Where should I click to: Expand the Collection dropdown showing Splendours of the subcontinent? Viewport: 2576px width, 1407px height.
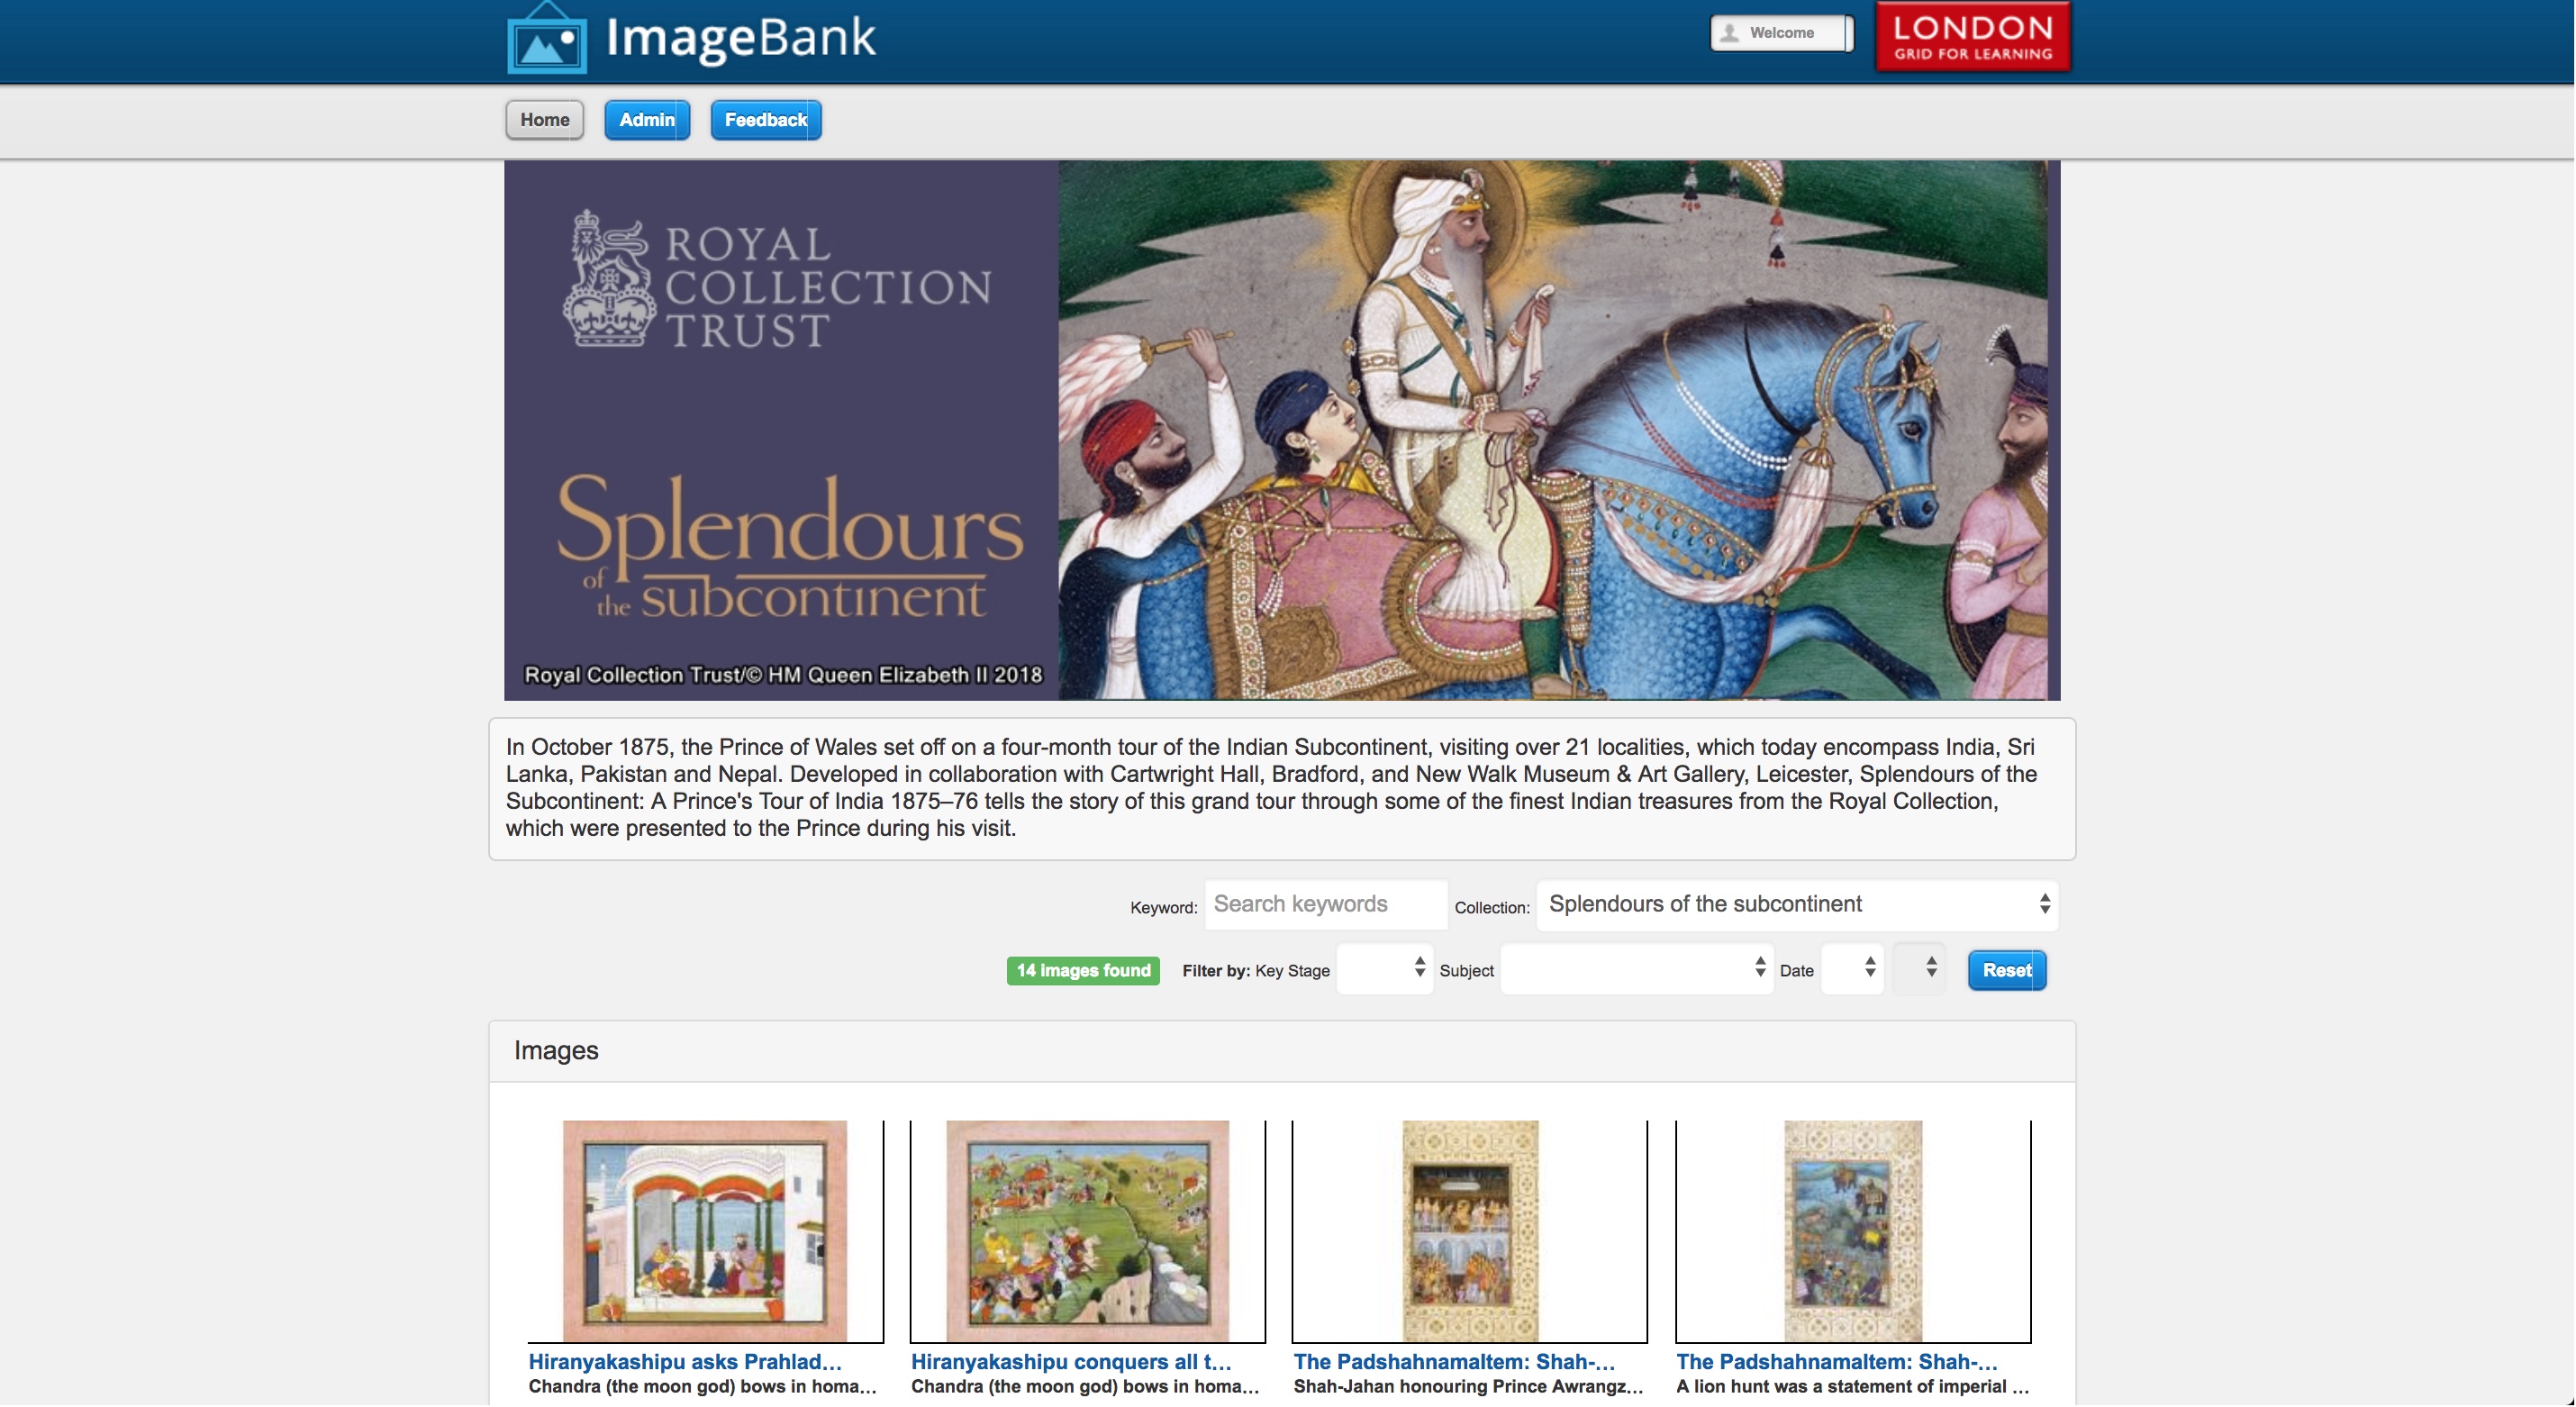[1797, 904]
